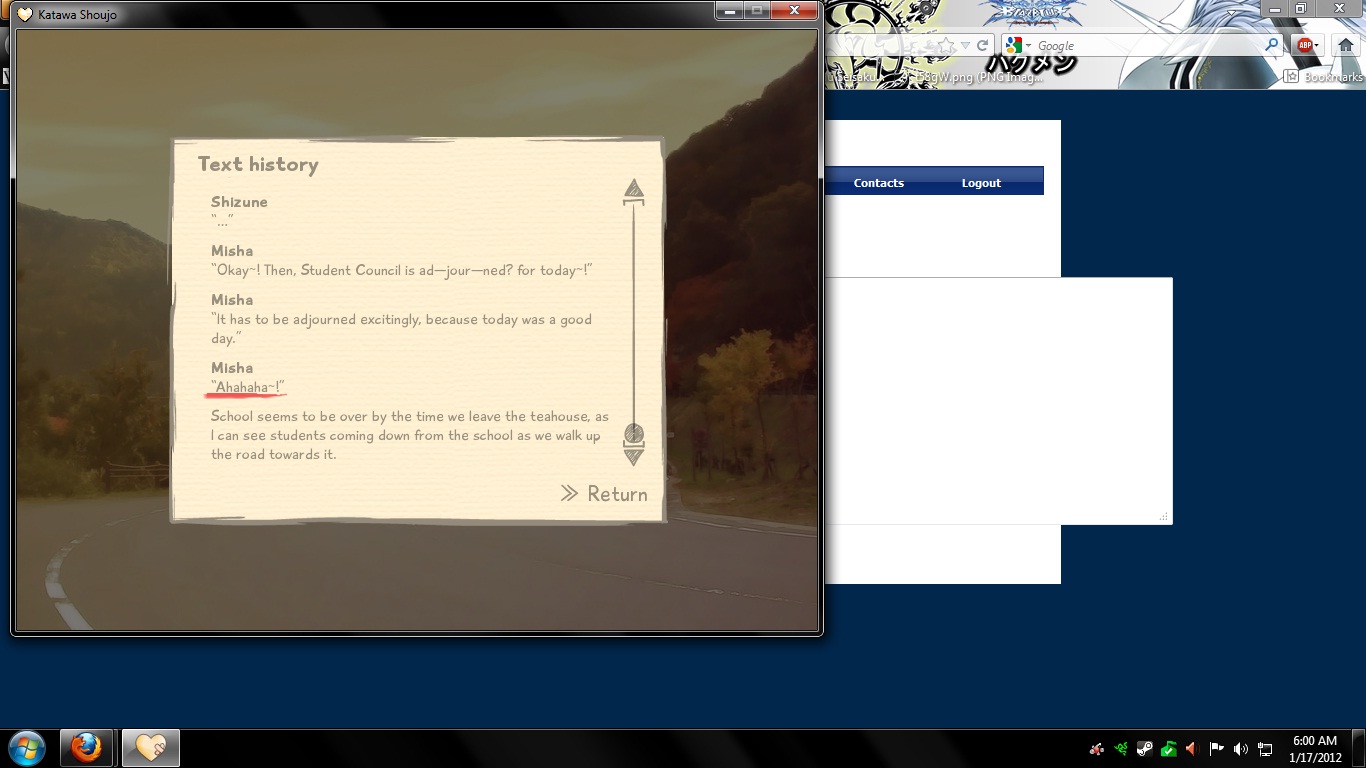1366x768 pixels.
Task: Click the Google search field in Firefox
Action: click(1149, 45)
